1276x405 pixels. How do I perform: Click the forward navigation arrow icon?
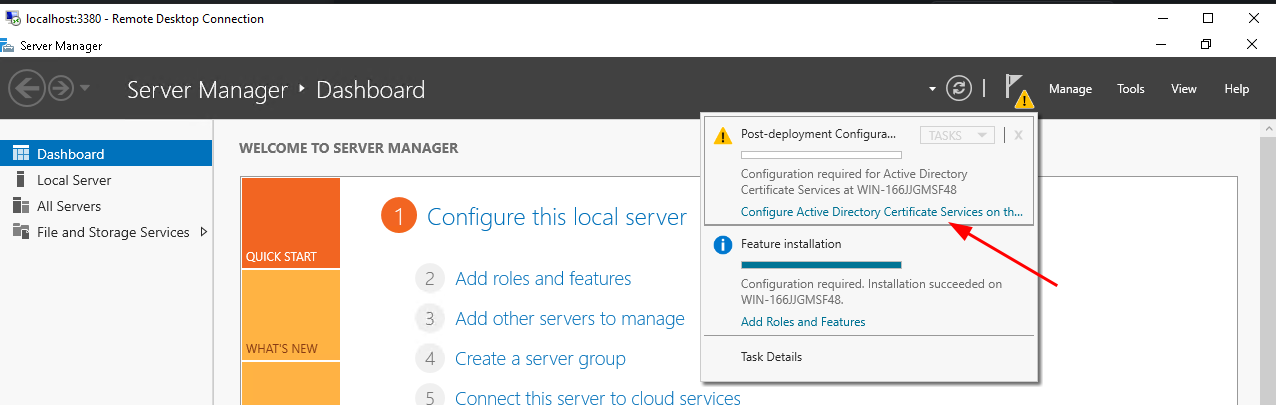pos(61,89)
